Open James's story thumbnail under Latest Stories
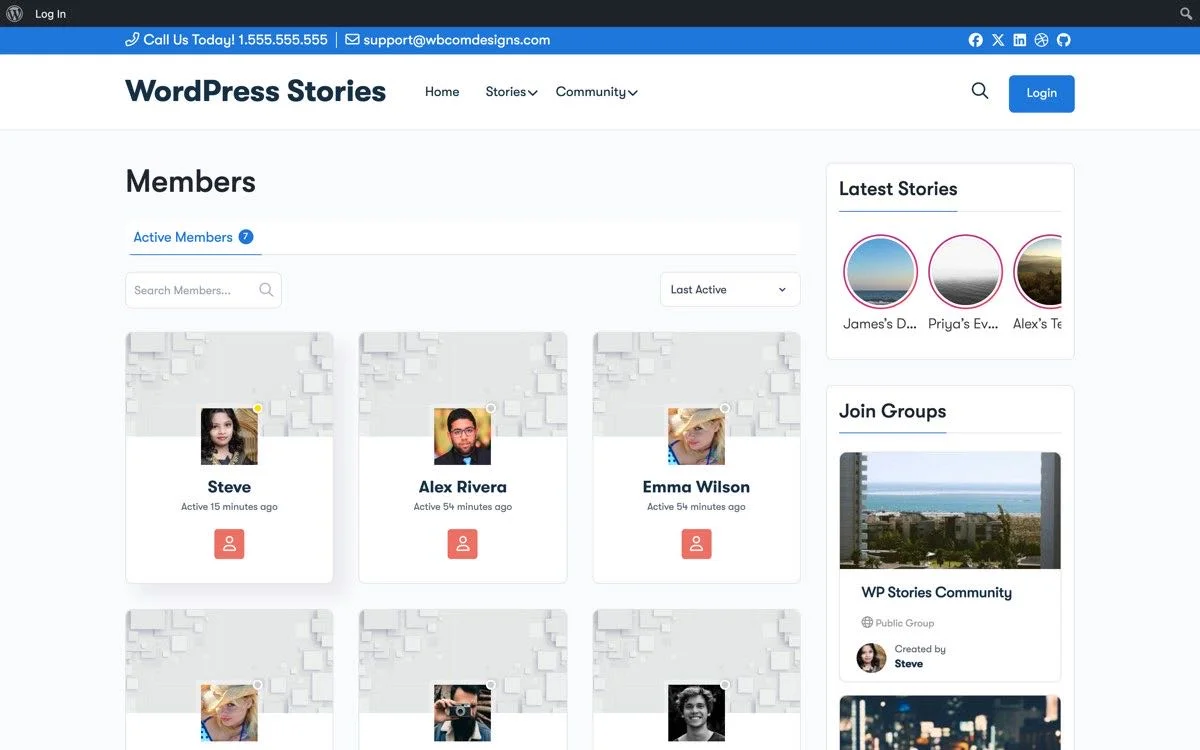Viewport: 1200px width, 750px height. pyautogui.click(x=880, y=271)
